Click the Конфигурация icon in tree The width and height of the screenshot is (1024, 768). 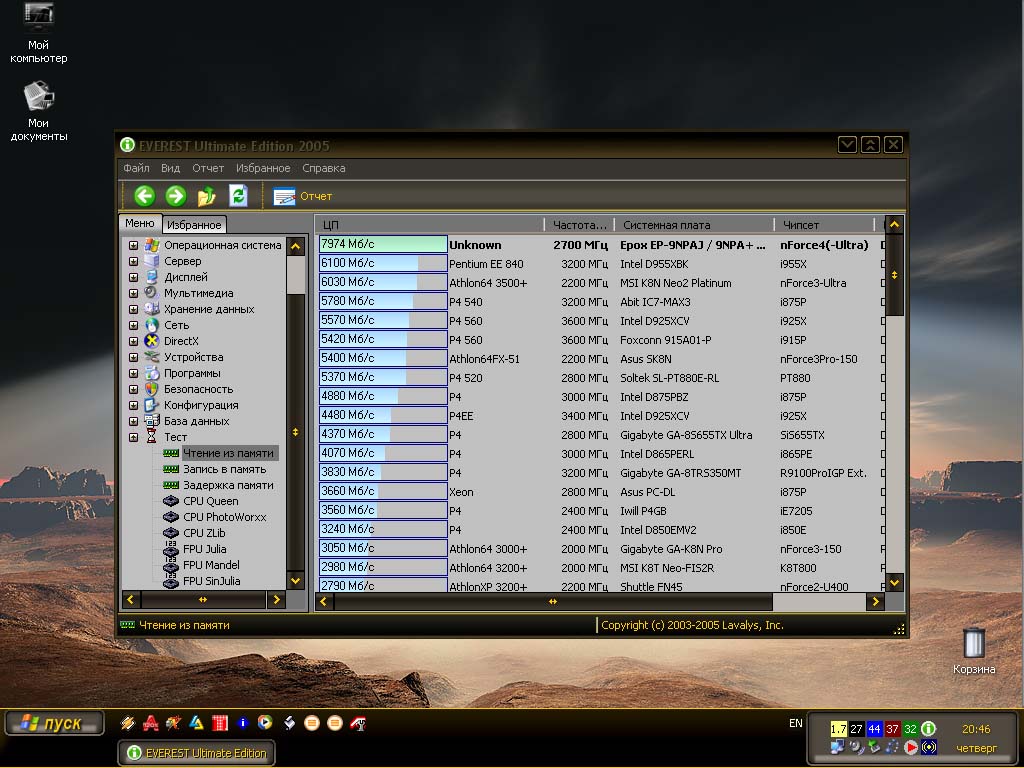click(152, 405)
